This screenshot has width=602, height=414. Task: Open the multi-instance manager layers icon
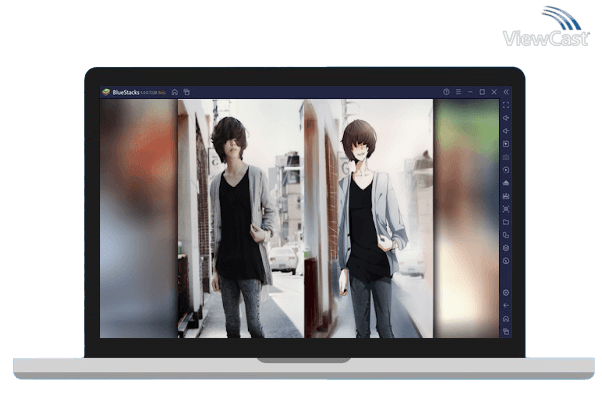click(x=506, y=248)
